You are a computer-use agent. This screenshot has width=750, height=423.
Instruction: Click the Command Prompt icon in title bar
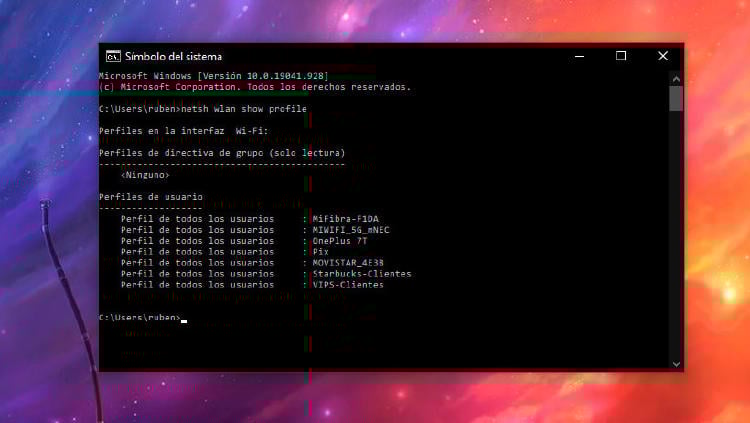pyautogui.click(x=113, y=56)
